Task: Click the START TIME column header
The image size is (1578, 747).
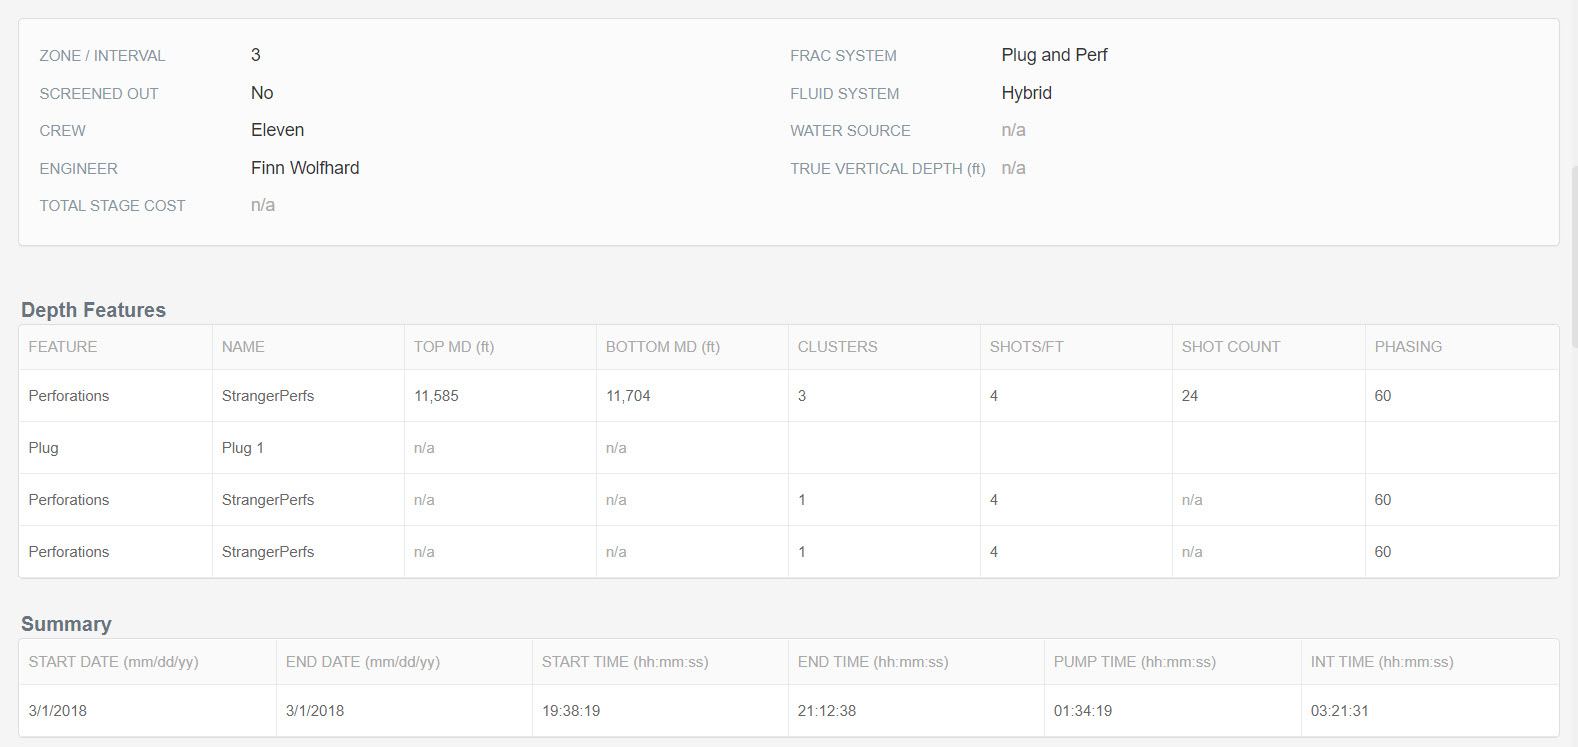Action: pos(625,662)
